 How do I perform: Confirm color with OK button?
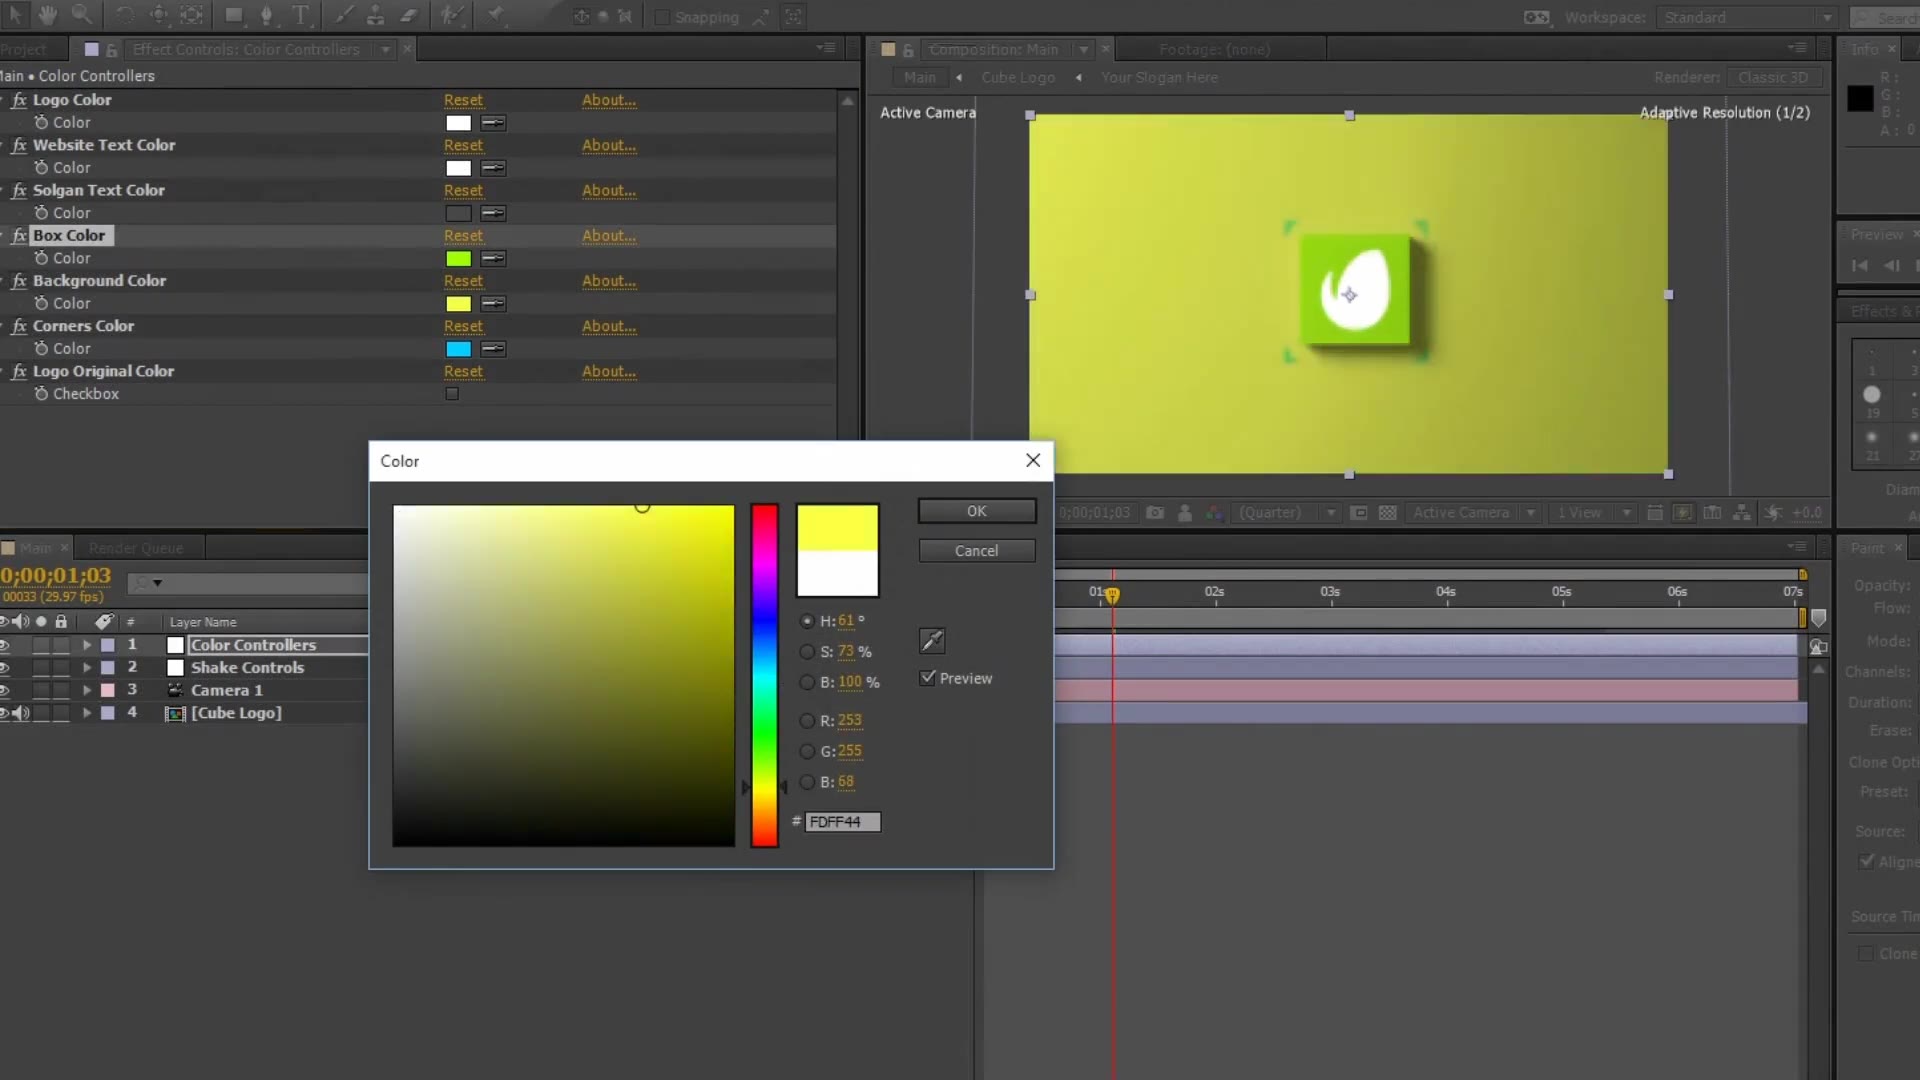coord(977,511)
